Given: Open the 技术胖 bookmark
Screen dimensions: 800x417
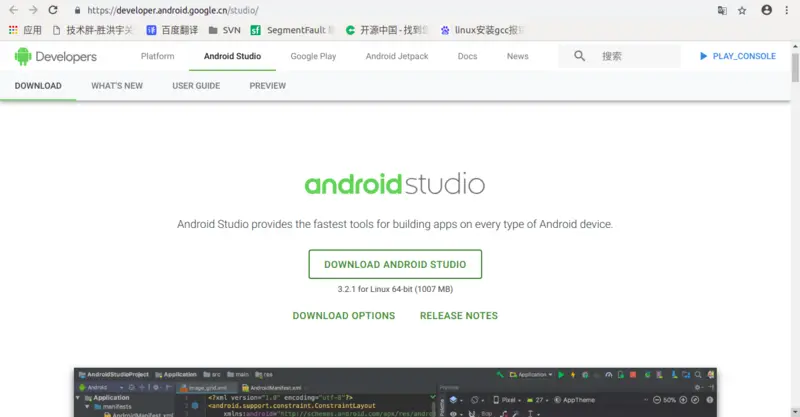Looking at the screenshot, I should [x=92, y=30].
